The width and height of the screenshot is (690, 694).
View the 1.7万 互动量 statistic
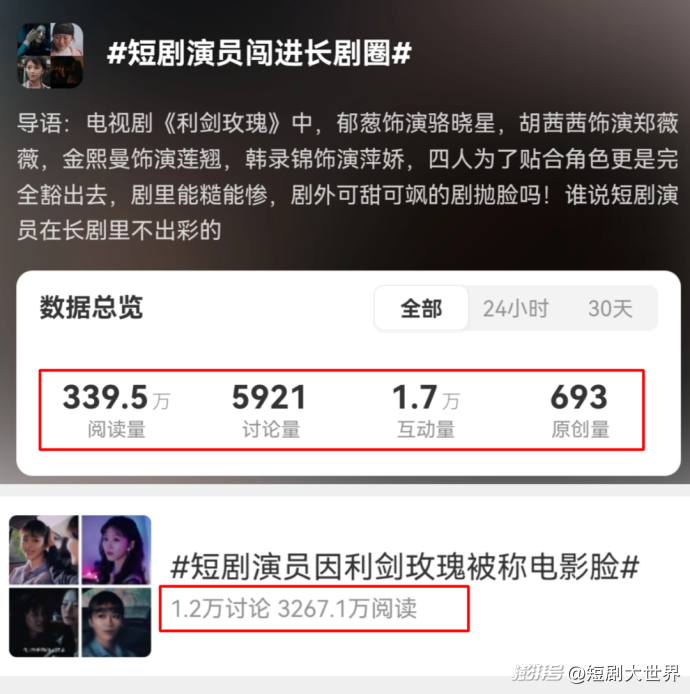click(426, 410)
